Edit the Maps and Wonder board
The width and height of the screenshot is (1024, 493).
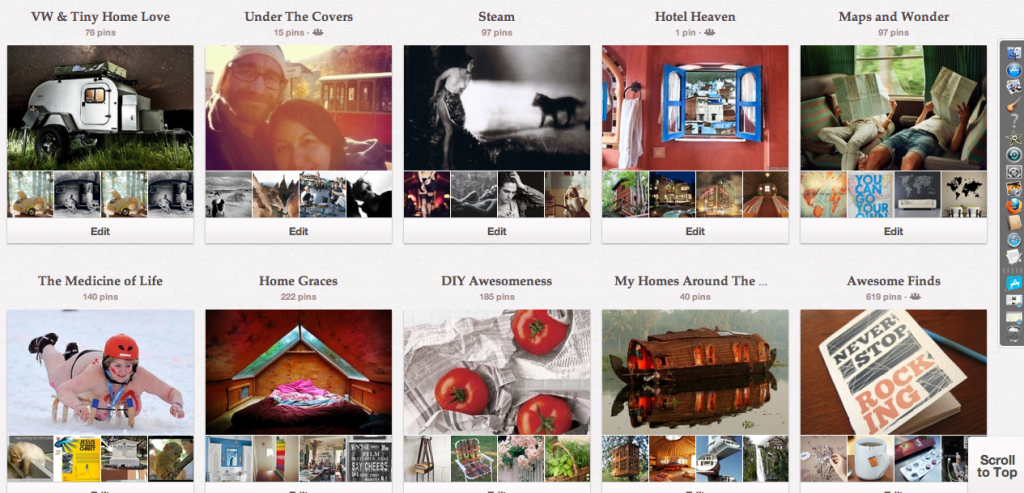click(893, 231)
